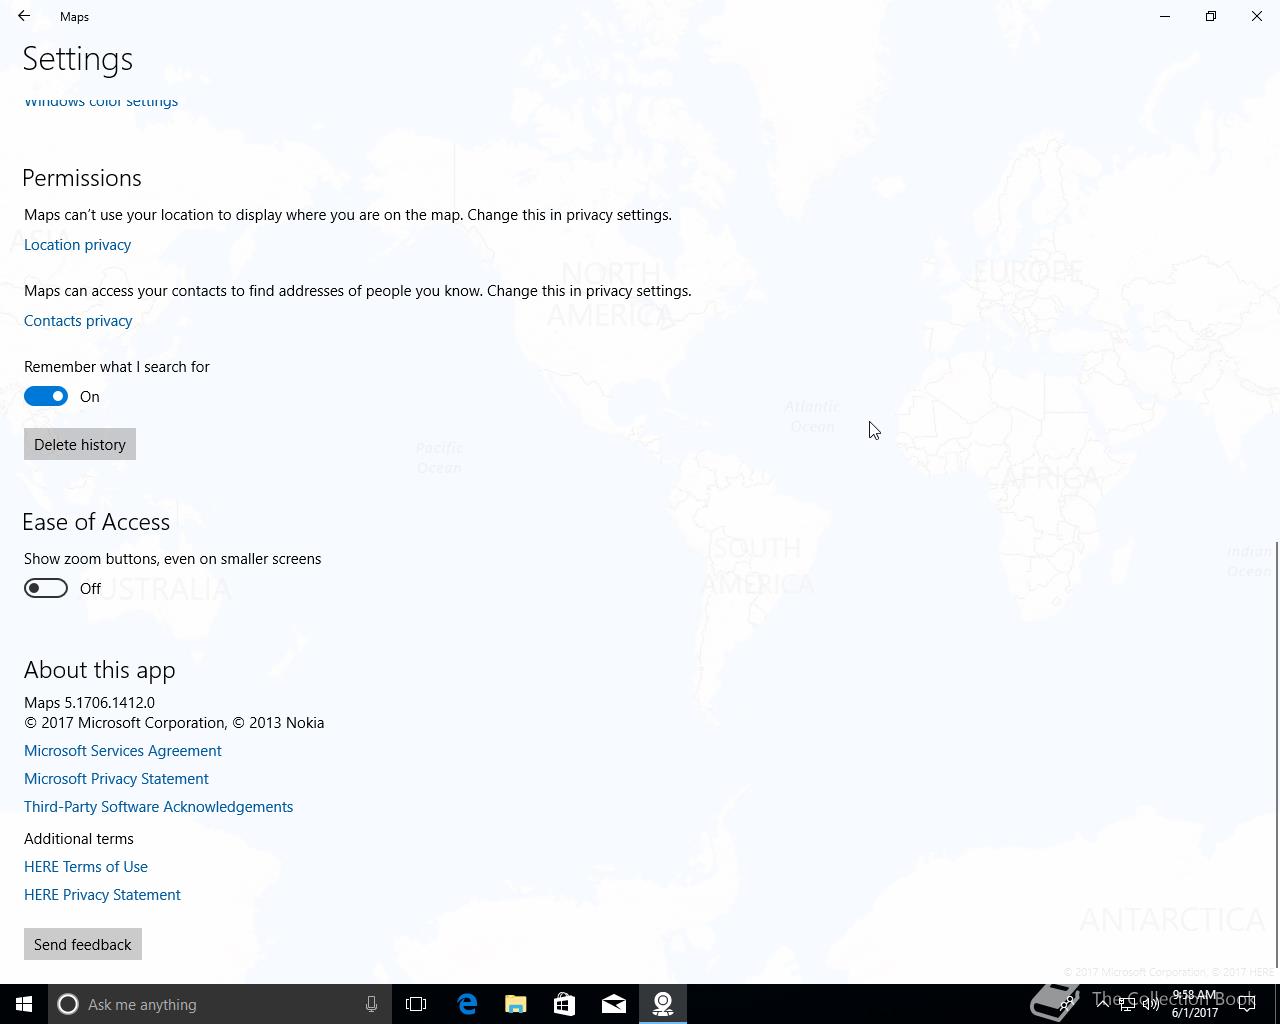Open the Mail app from the taskbar
1280x1024 pixels.
coord(614,1004)
